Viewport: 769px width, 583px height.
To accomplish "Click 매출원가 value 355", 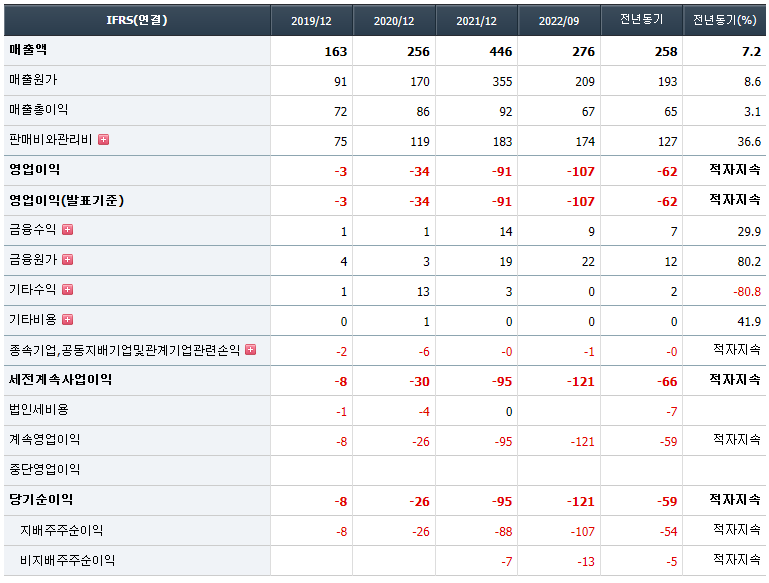I will click(x=502, y=81).
